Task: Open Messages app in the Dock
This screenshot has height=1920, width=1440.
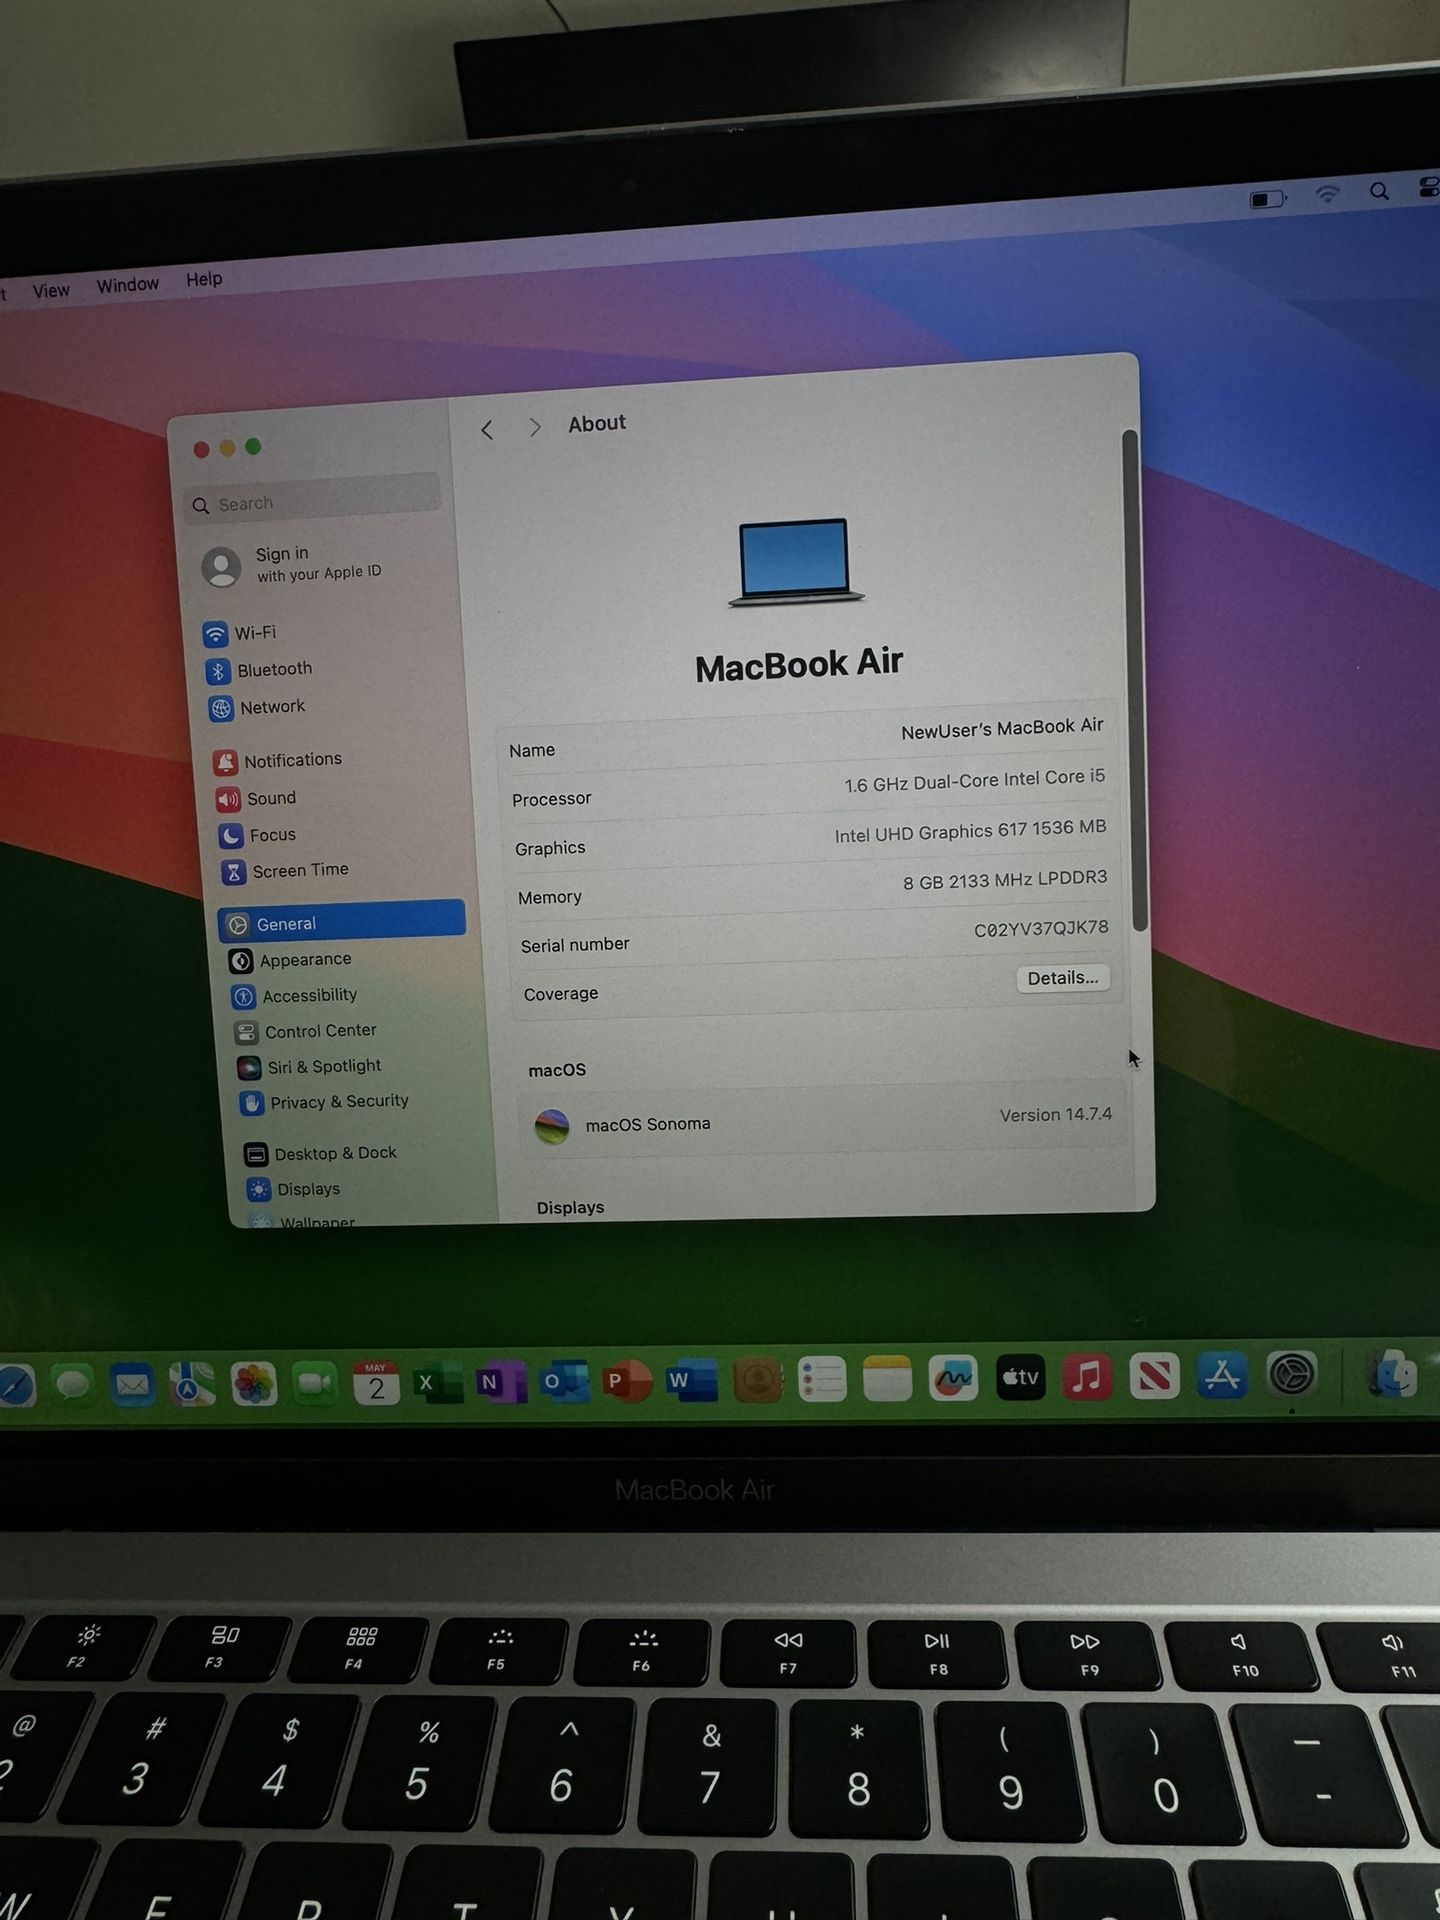Action: pyautogui.click(x=73, y=1384)
